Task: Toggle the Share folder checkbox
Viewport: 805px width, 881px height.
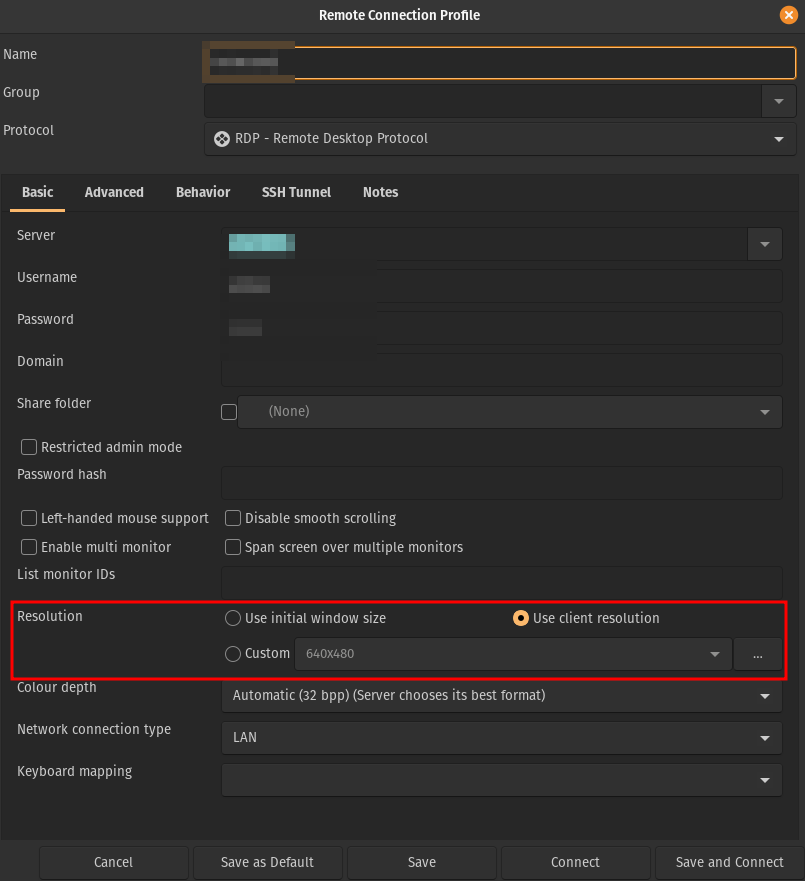Action: (x=229, y=411)
